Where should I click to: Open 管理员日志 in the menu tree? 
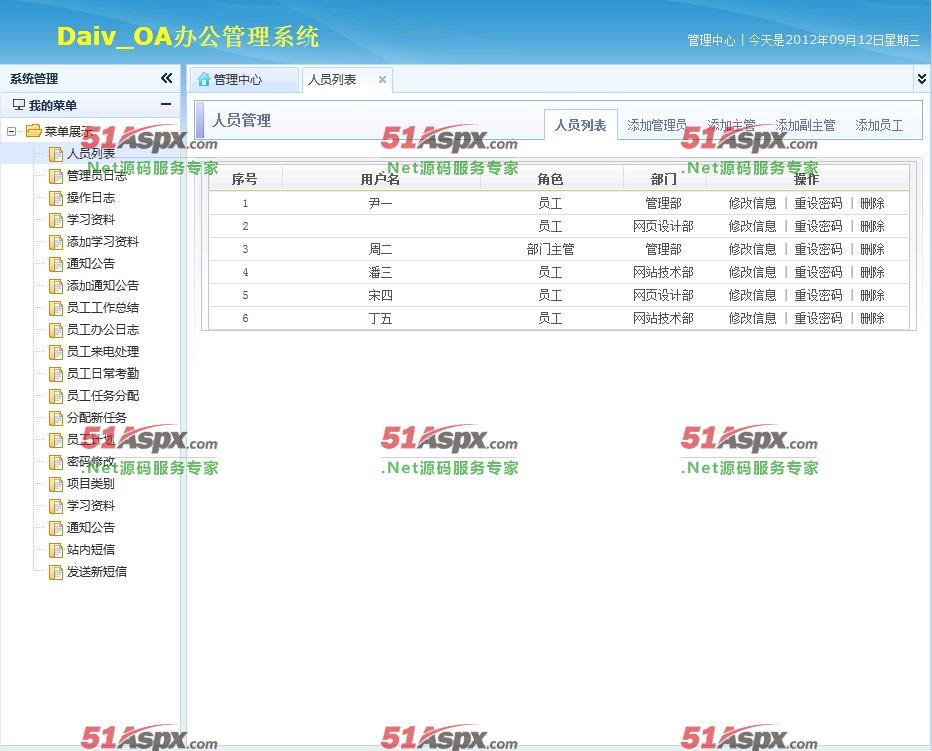coord(96,175)
